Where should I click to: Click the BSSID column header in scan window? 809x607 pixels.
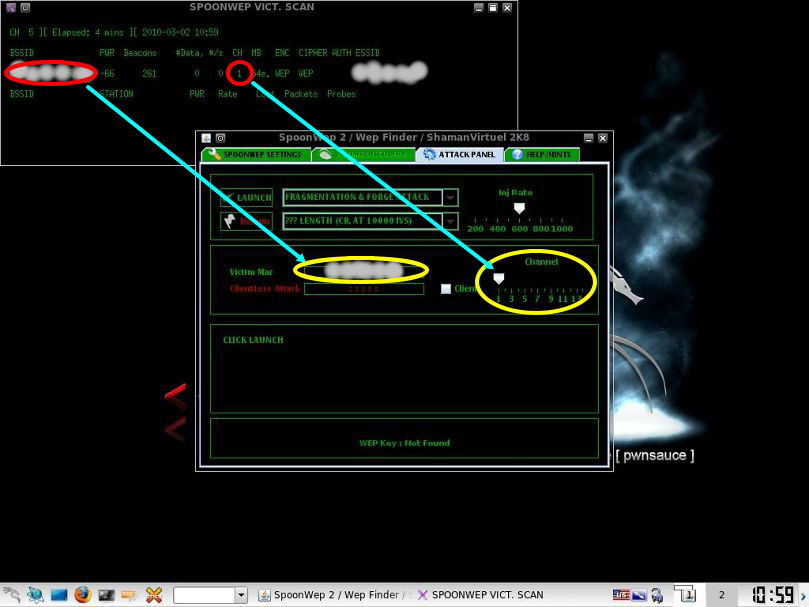[x=22, y=53]
